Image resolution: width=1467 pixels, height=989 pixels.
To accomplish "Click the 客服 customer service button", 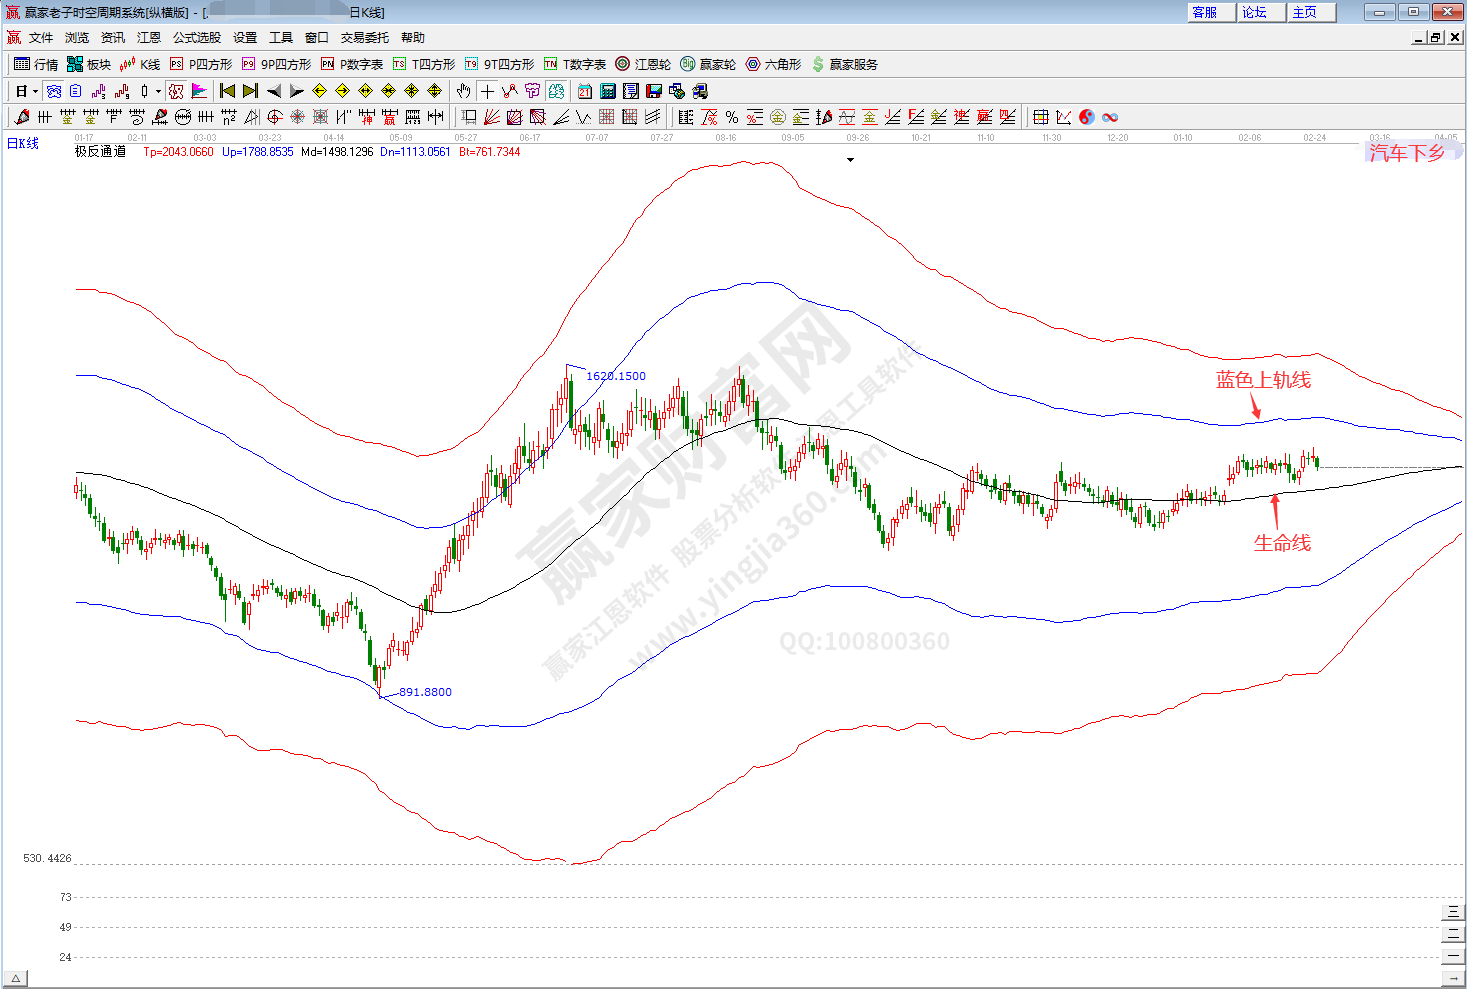I will point(1205,12).
